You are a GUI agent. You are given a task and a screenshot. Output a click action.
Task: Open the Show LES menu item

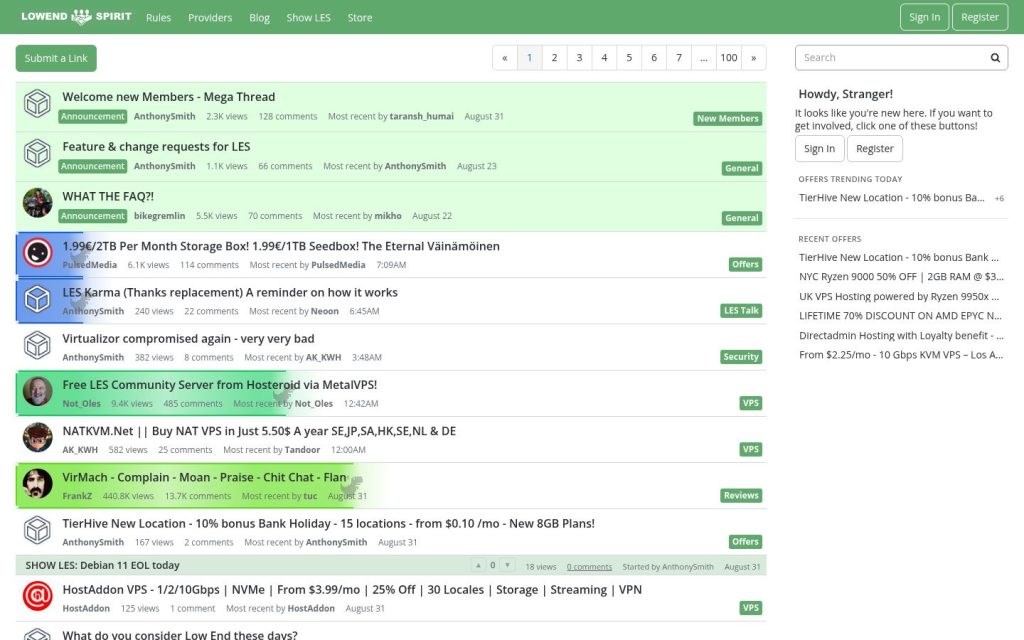pos(308,18)
